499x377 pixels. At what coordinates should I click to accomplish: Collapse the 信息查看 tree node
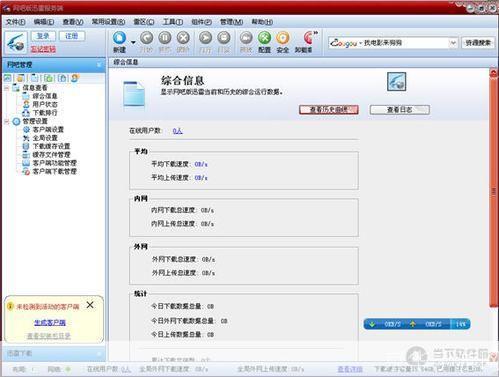7,88
